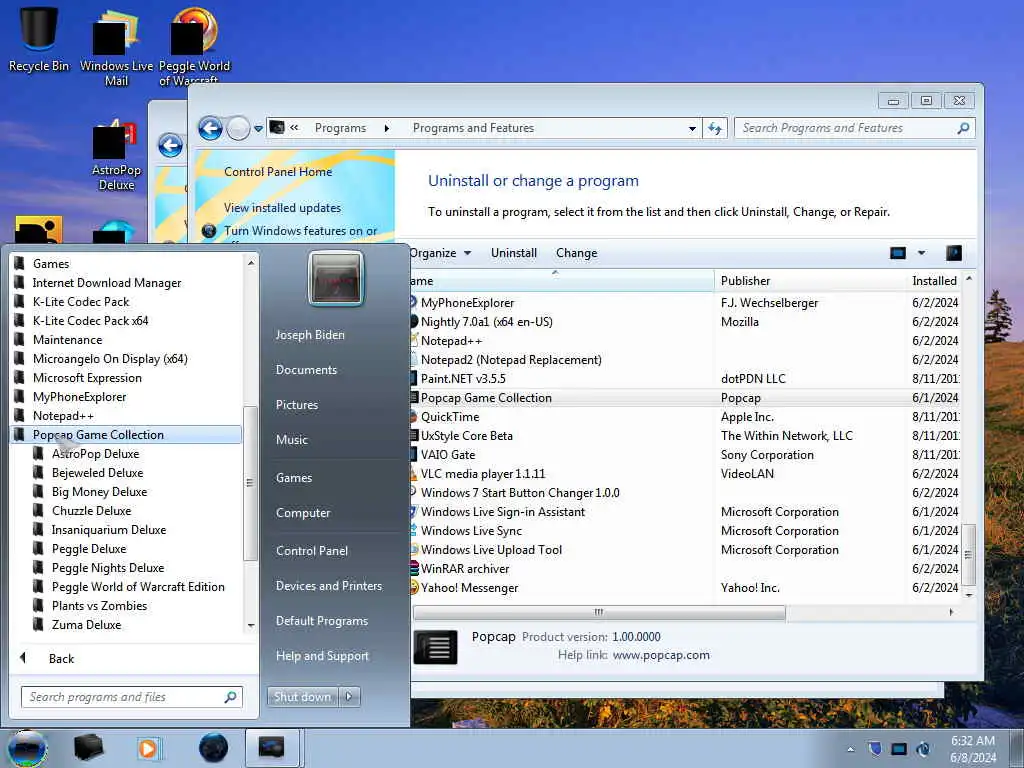The height and width of the screenshot is (768, 1024).
Task: Click the clock showing 6:32 AM
Action: click(x=972, y=741)
